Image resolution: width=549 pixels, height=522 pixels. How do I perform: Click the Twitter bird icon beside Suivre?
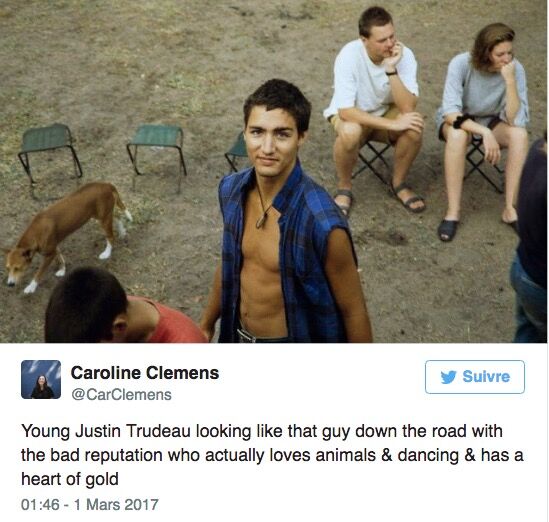(x=449, y=377)
